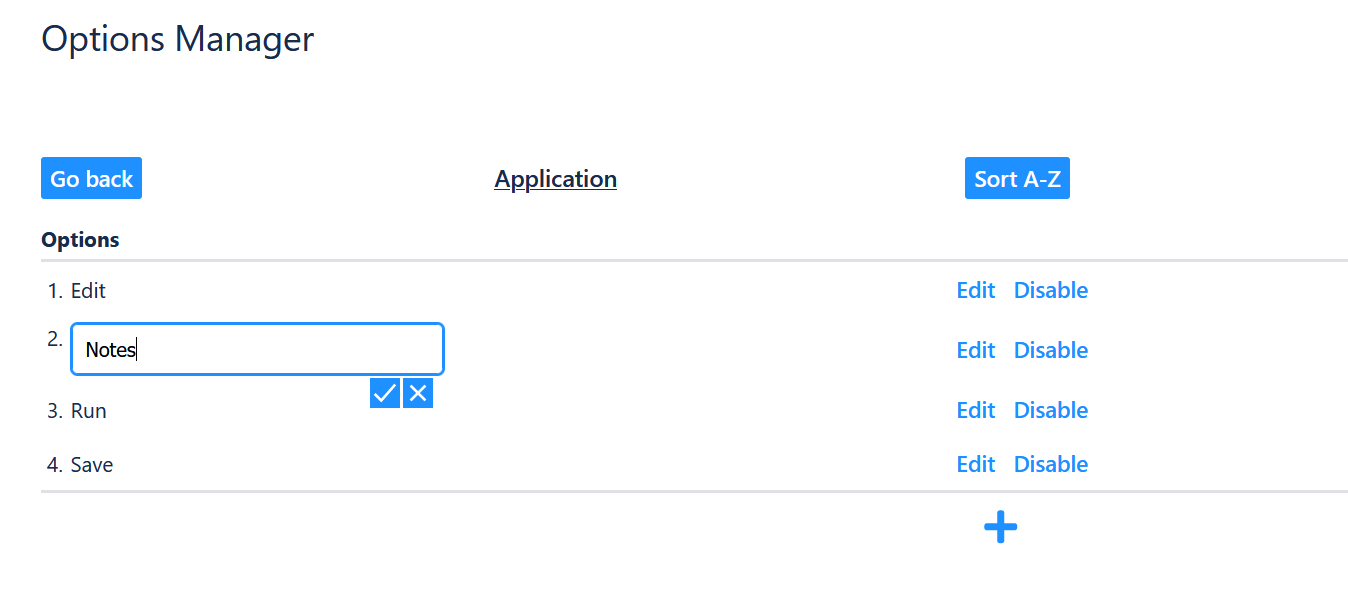This screenshot has width=1348, height=613.
Task: Add a new option with plus icon
Action: (x=1000, y=527)
